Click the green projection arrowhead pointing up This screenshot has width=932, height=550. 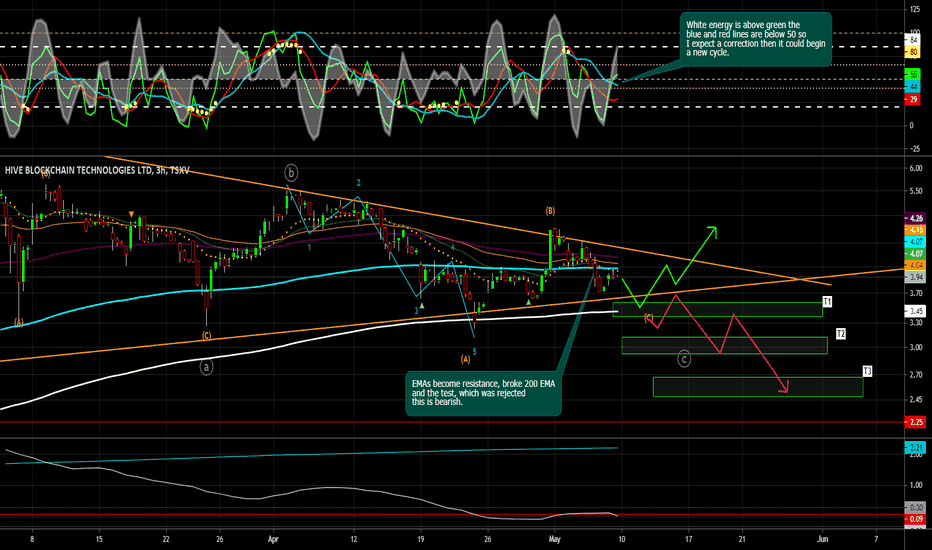[x=712, y=230]
